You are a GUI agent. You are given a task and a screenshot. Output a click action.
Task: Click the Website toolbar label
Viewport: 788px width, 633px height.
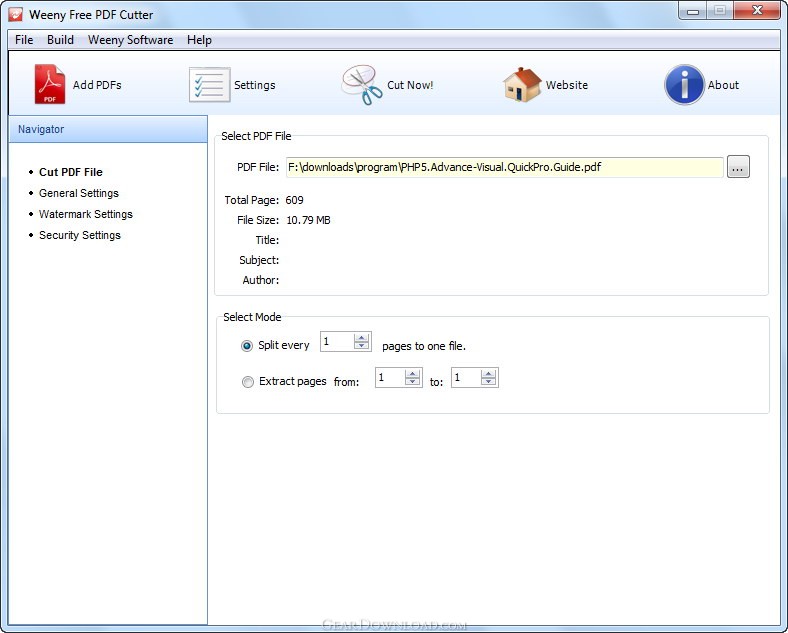(567, 85)
